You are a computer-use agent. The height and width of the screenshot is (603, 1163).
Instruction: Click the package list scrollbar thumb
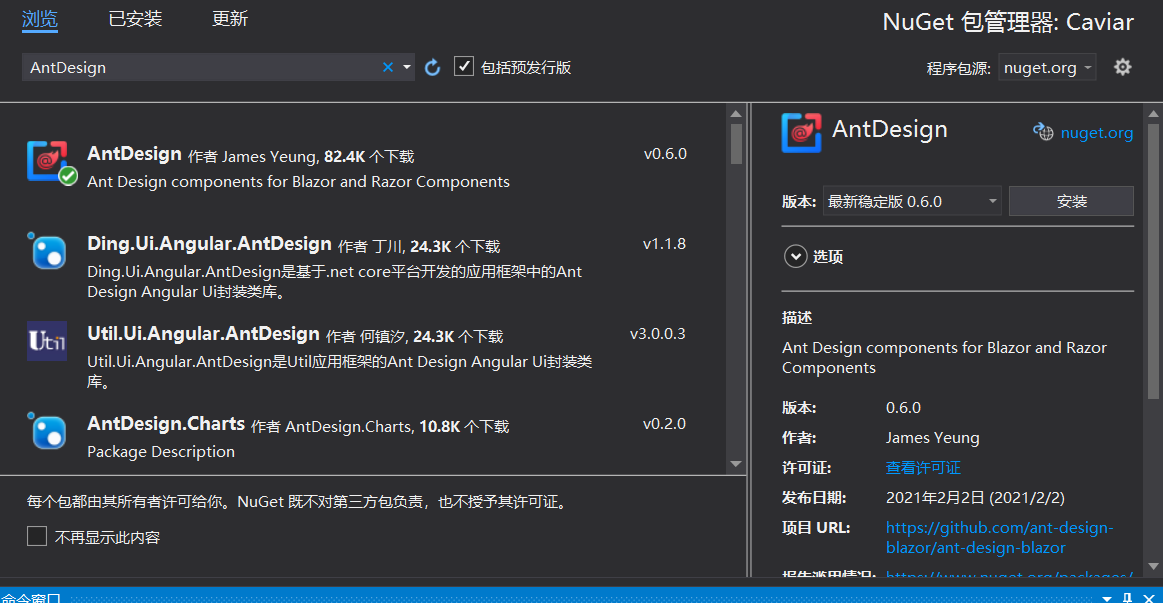click(x=736, y=143)
